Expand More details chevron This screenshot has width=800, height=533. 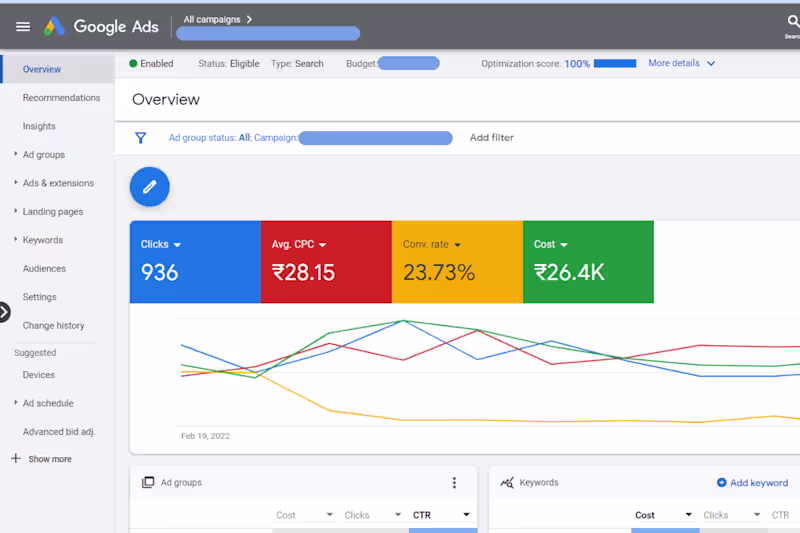[x=711, y=64]
